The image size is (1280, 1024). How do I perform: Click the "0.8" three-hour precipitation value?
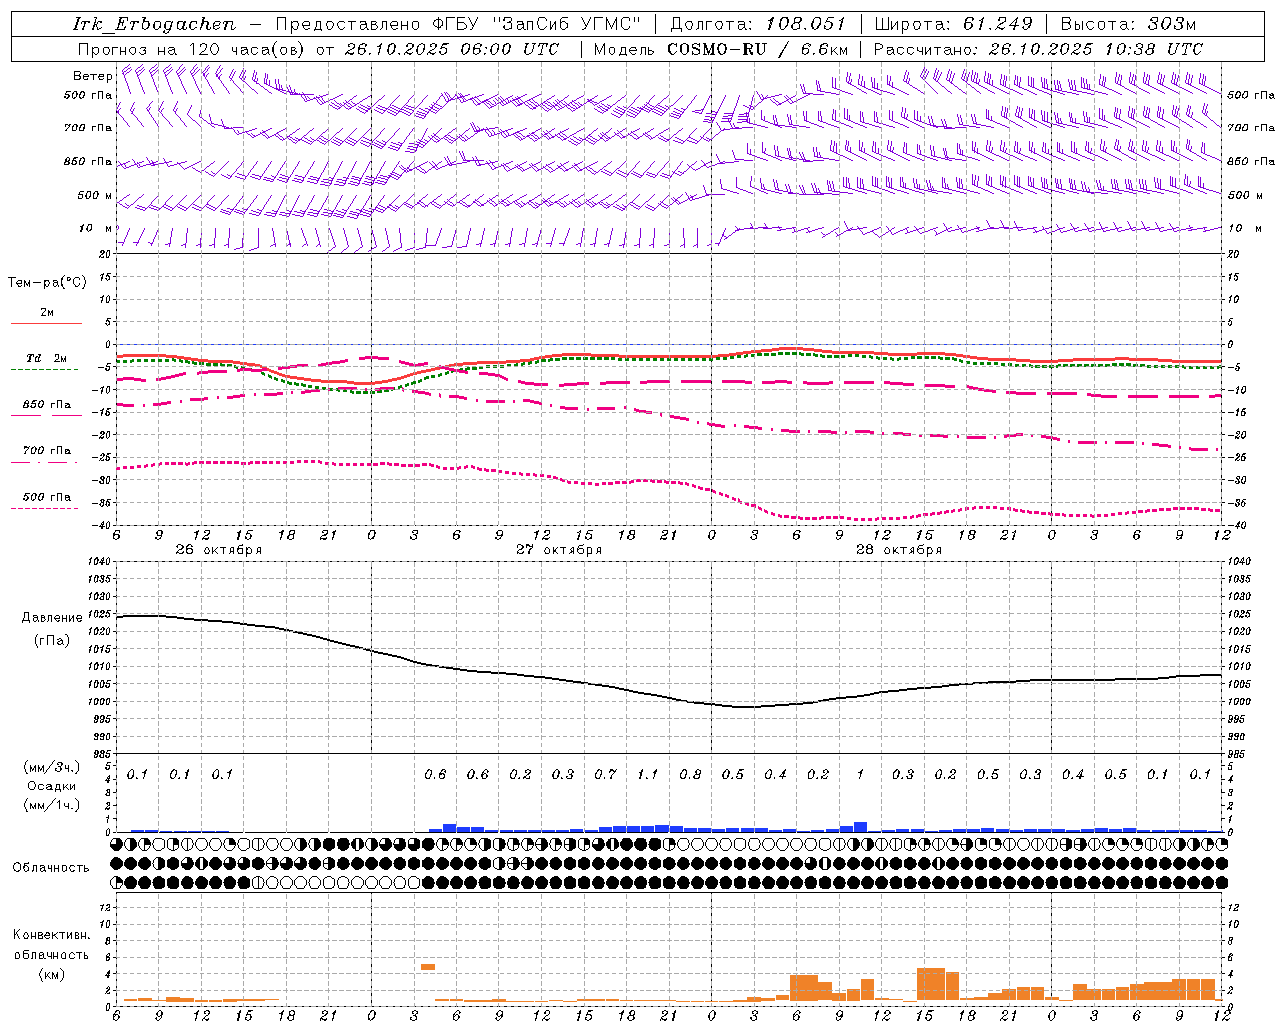tap(690, 775)
